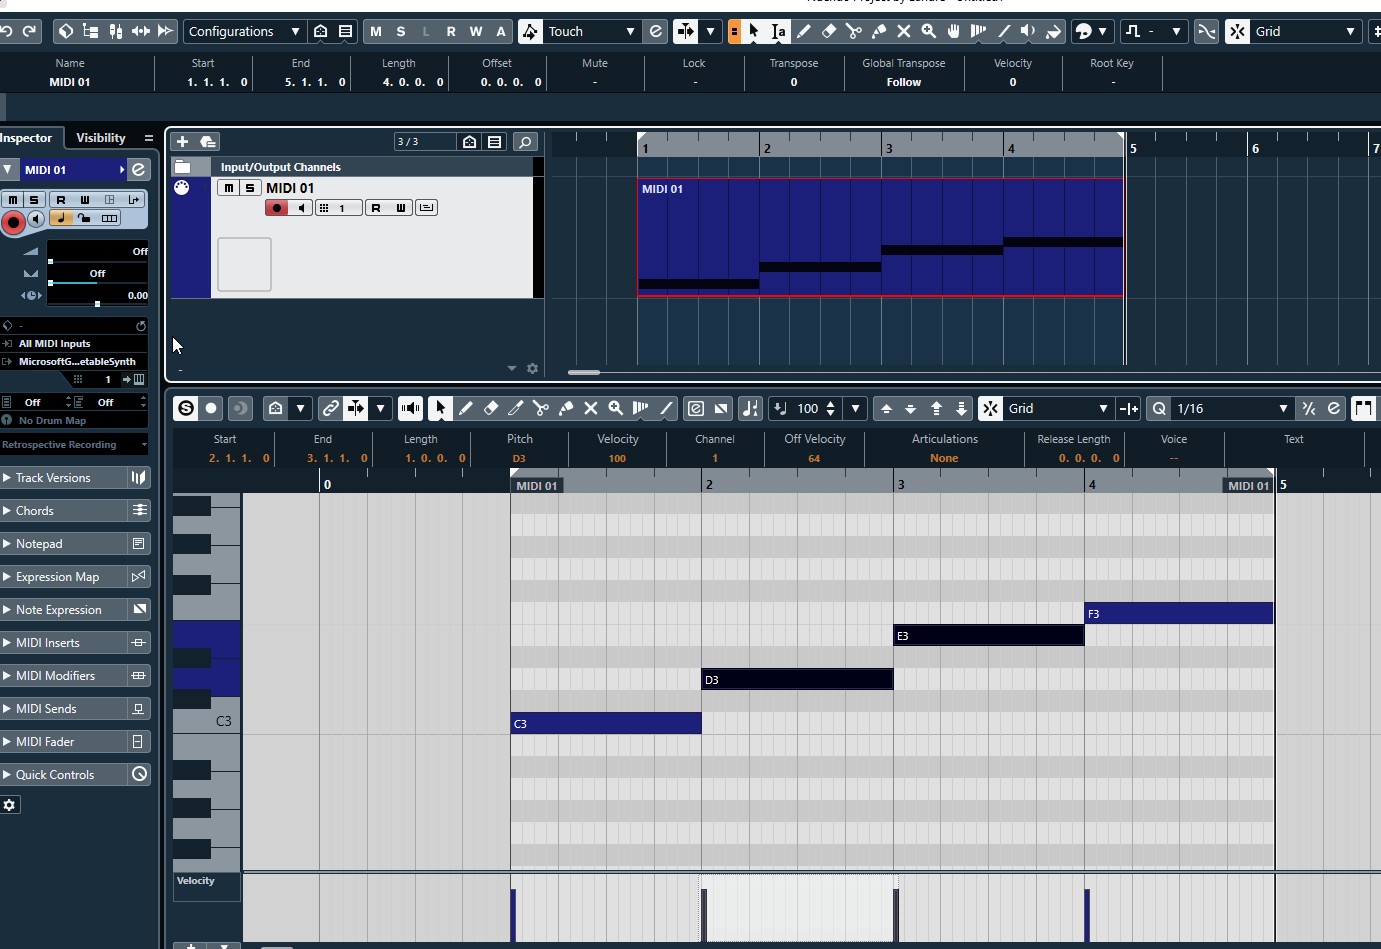
Task: Select the MIDI 01 part in project
Action: click(881, 237)
